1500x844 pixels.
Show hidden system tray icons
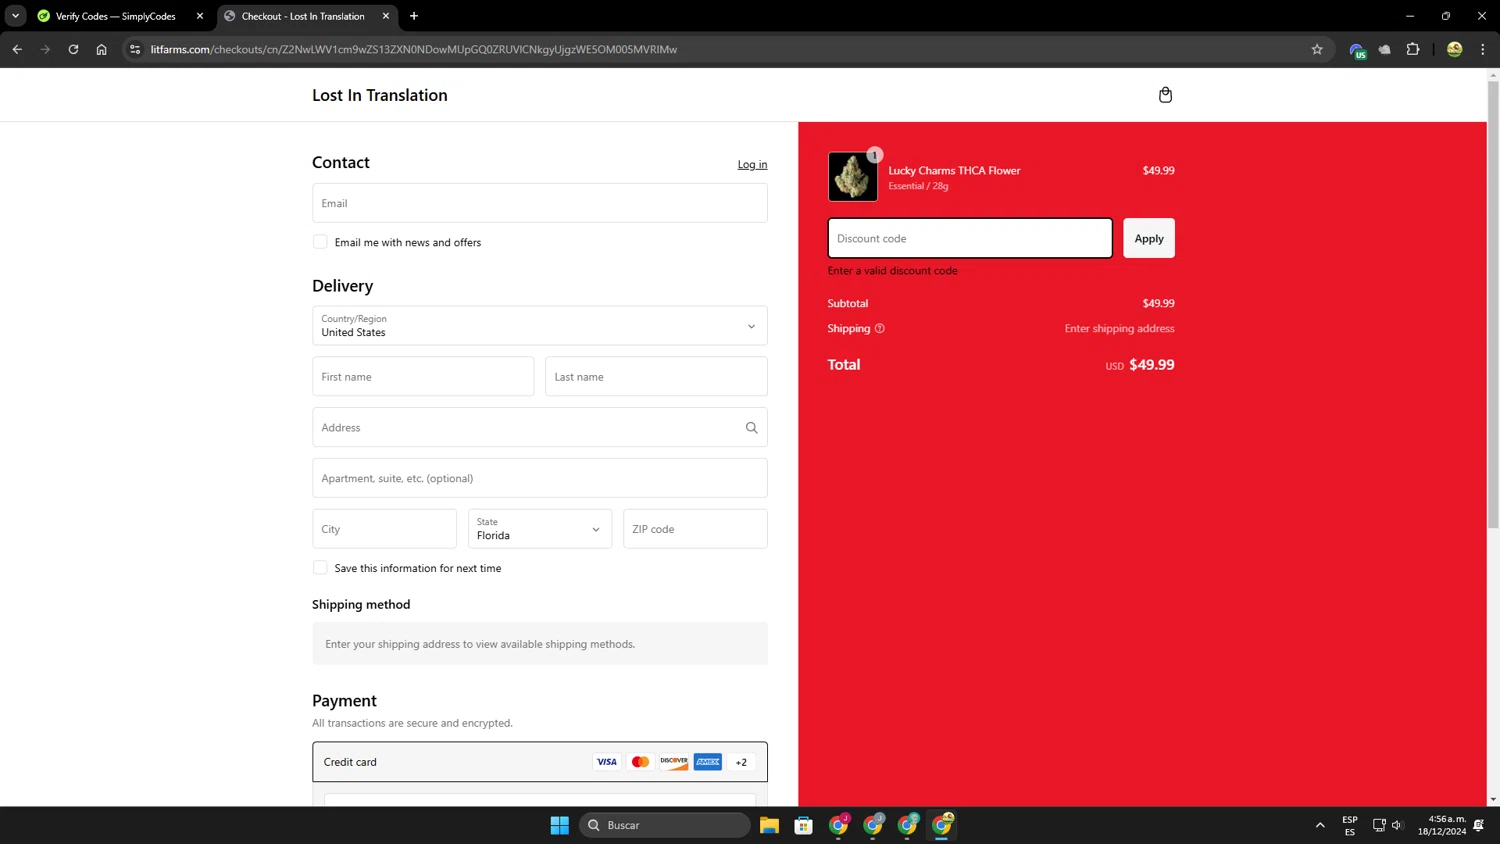click(1320, 825)
